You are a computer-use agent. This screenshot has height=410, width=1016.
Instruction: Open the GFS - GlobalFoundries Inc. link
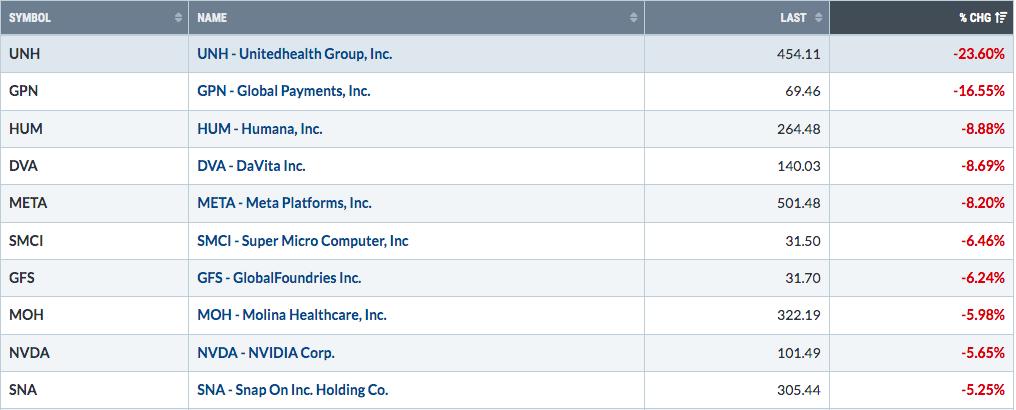pos(279,278)
